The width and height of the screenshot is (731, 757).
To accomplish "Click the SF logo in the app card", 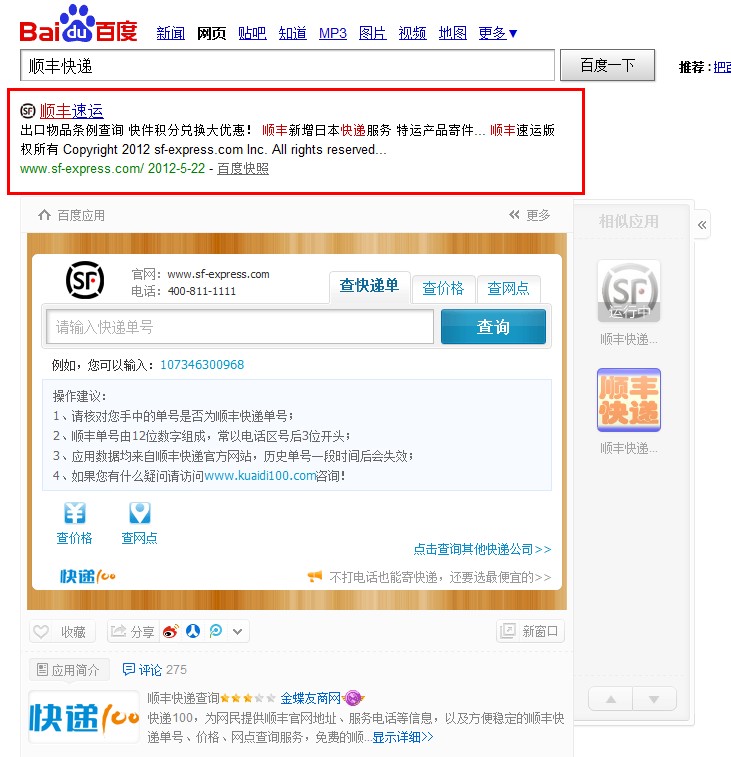I will (85, 280).
